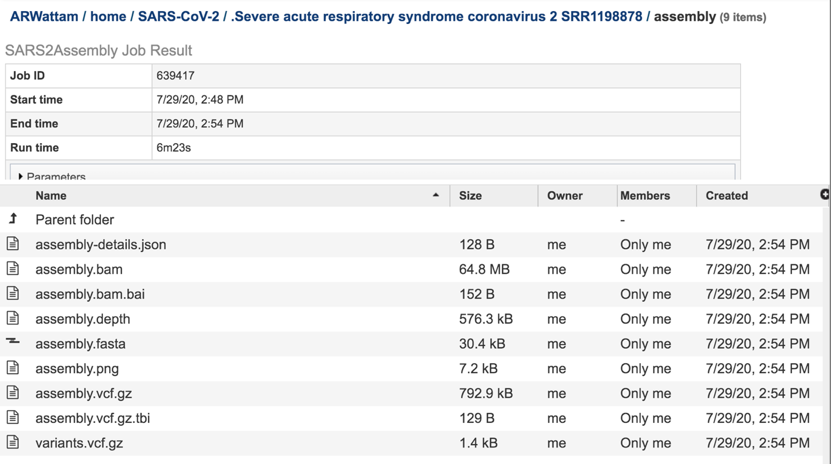Image resolution: width=831 pixels, height=464 pixels.
Task: Open the ARWattam breadcrumb link
Action: click(43, 17)
